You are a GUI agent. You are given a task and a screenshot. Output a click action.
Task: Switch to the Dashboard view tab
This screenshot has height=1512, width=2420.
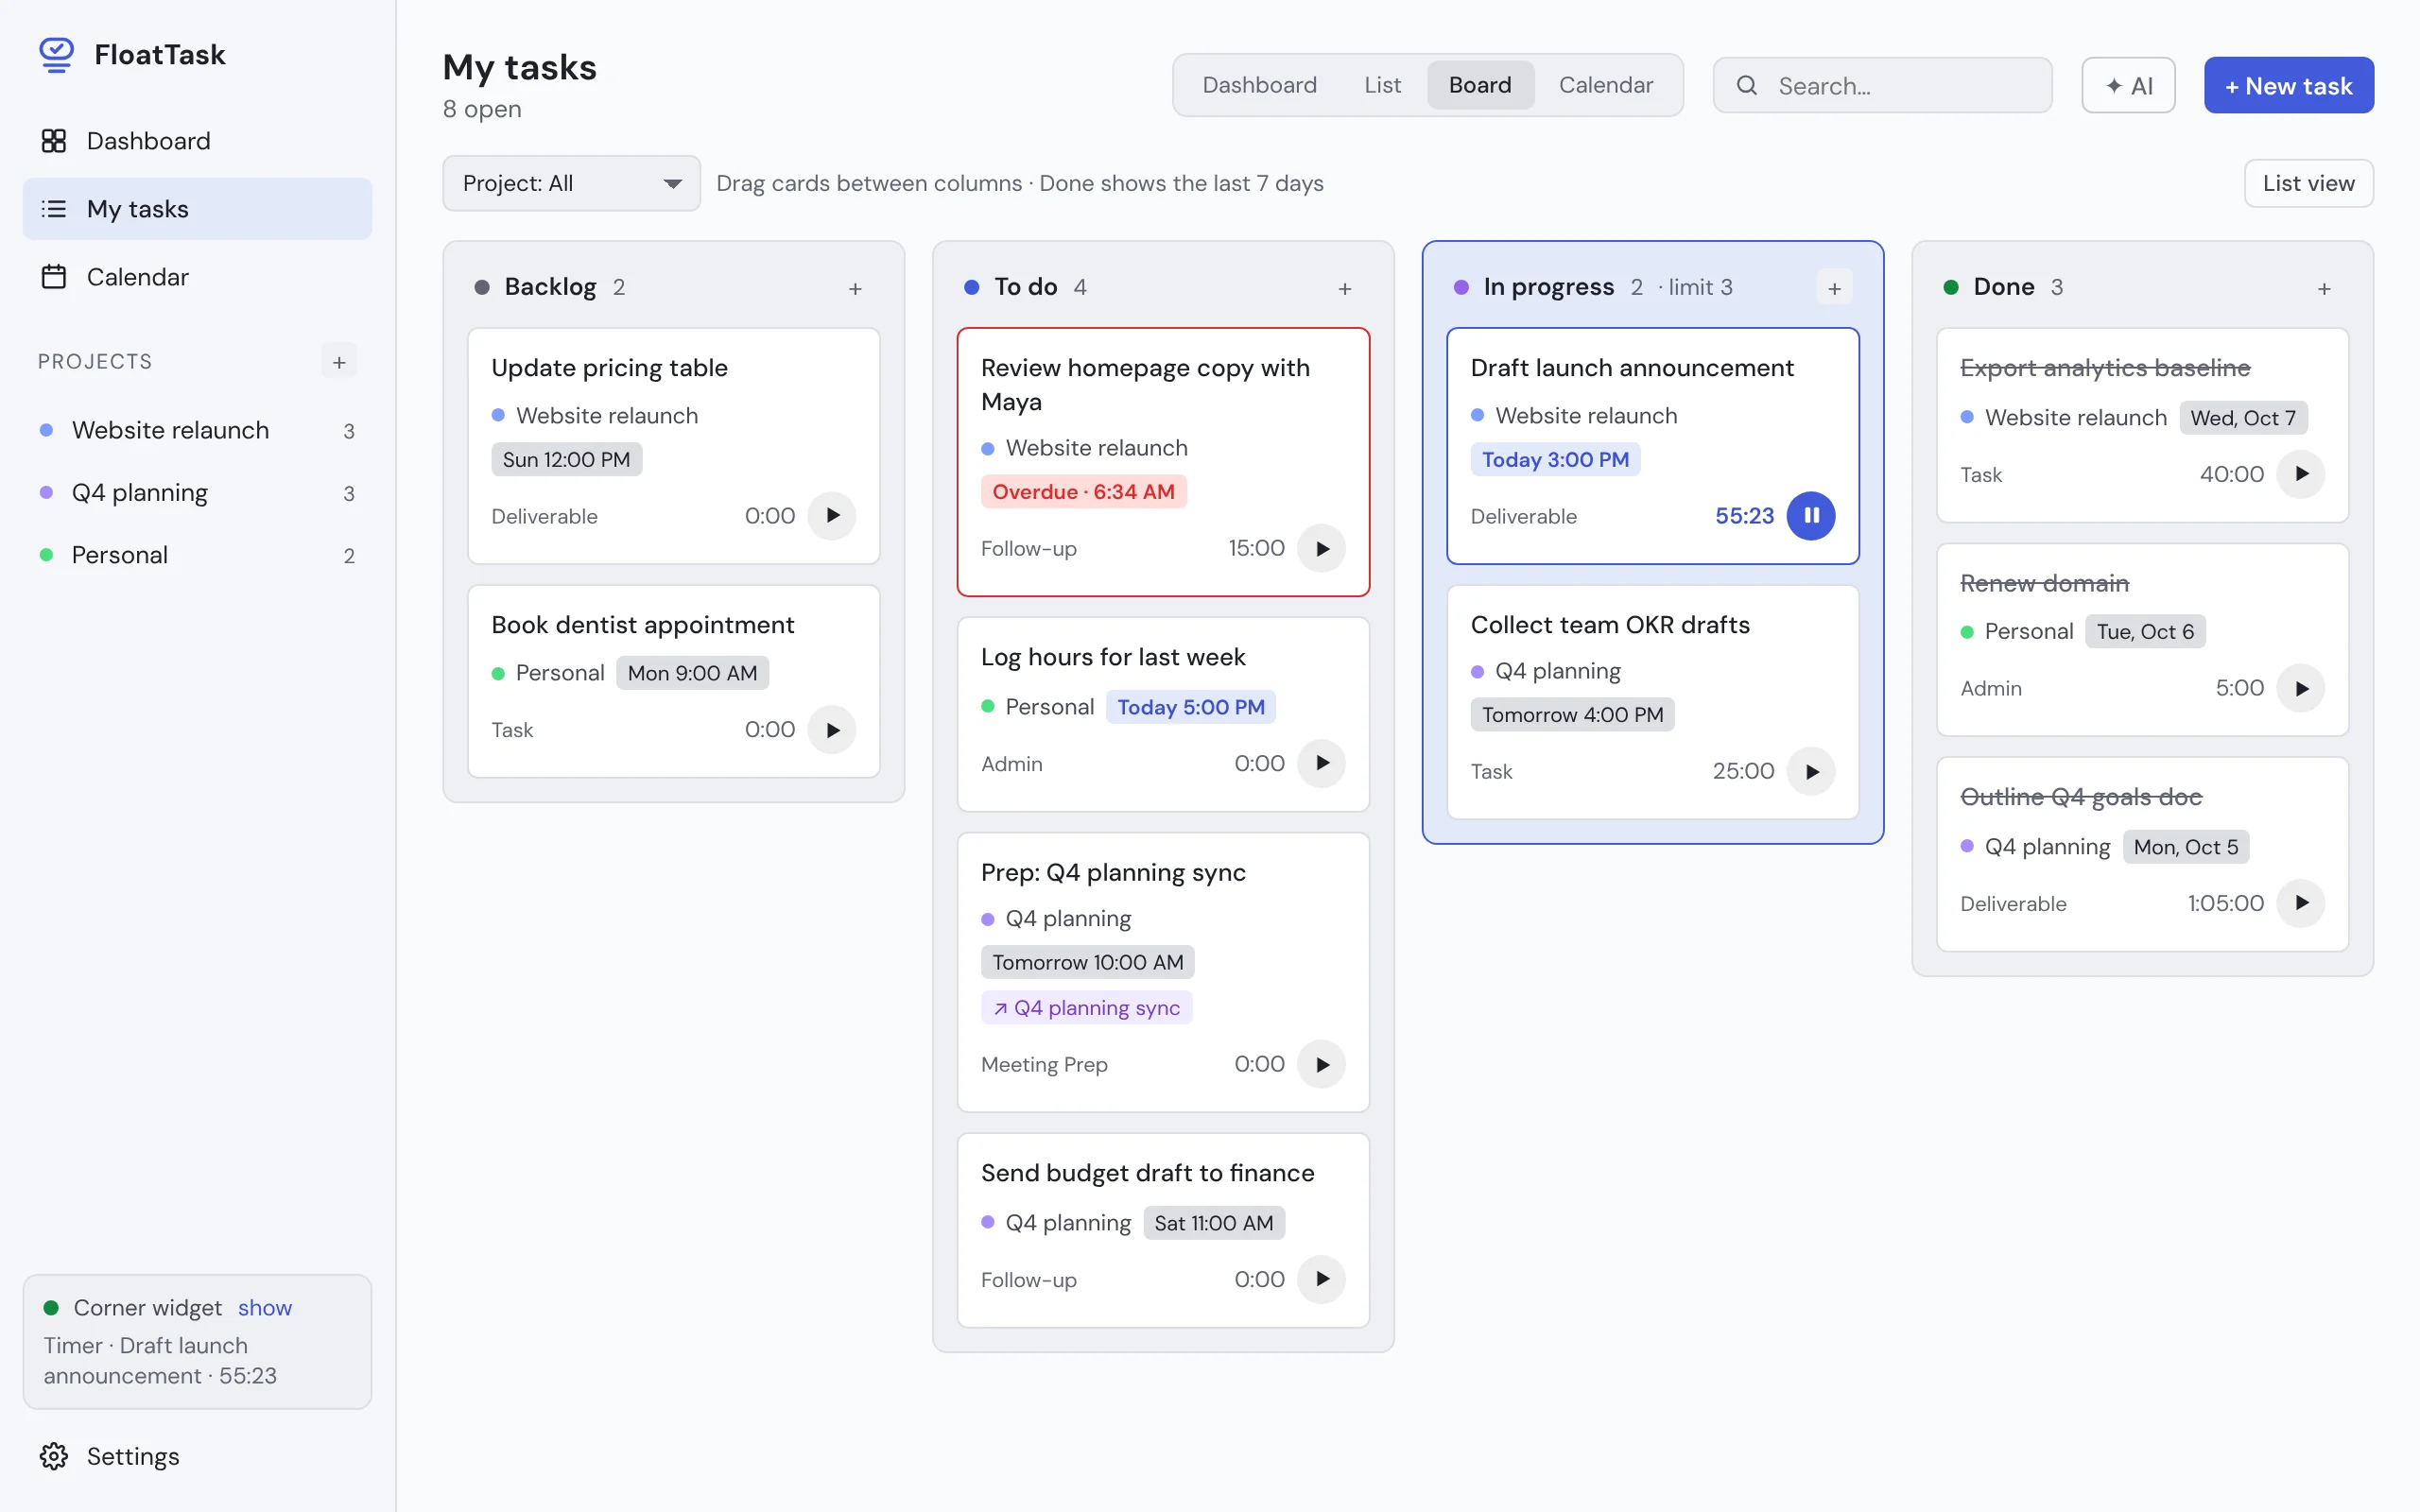[x=1259, y=85]
